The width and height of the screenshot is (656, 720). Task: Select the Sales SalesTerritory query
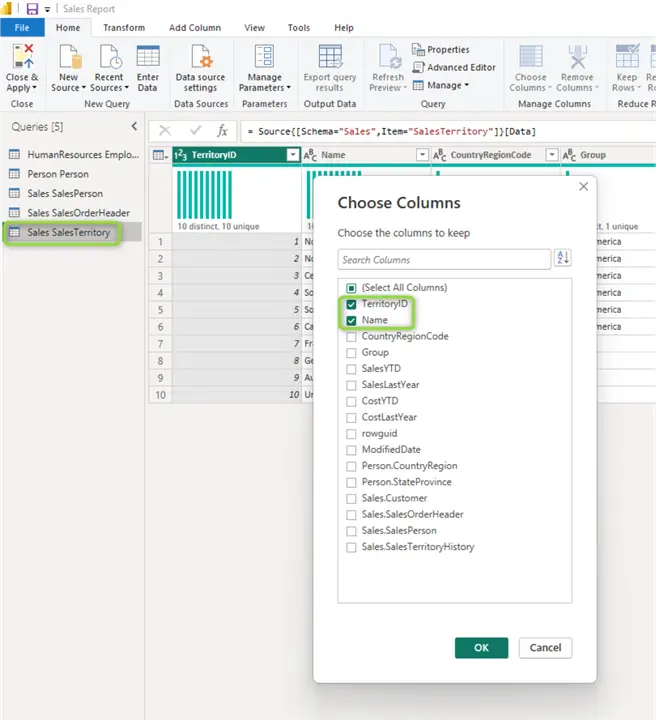[73, 232]
